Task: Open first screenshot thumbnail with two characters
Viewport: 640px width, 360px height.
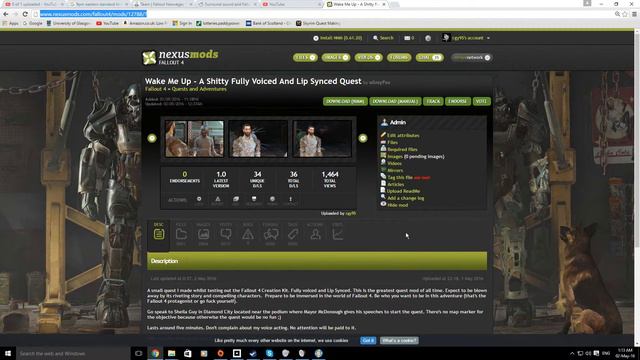Action: pos(194,138)
